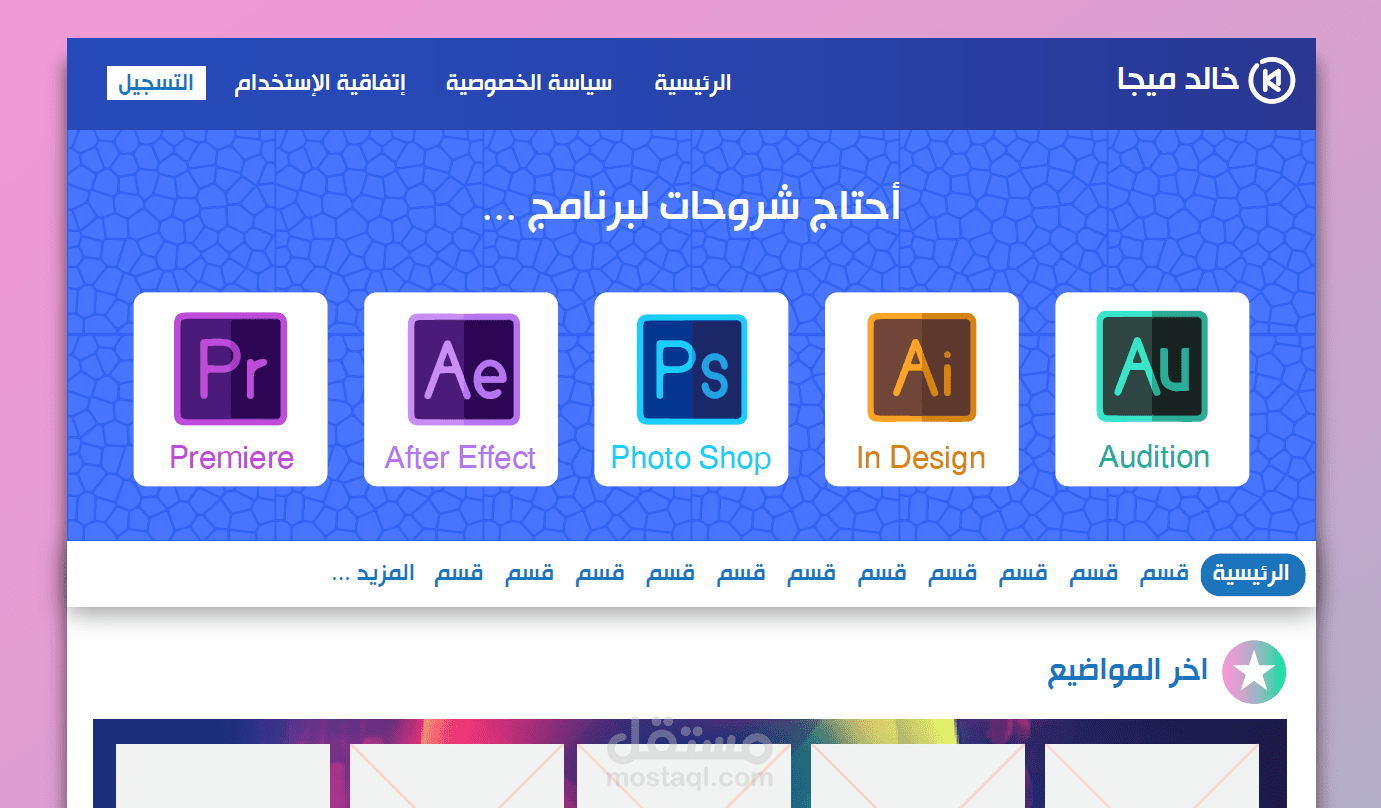Open the إتفاقية الإستخدام usage agreement link
1381x808 pixels.
320,83
